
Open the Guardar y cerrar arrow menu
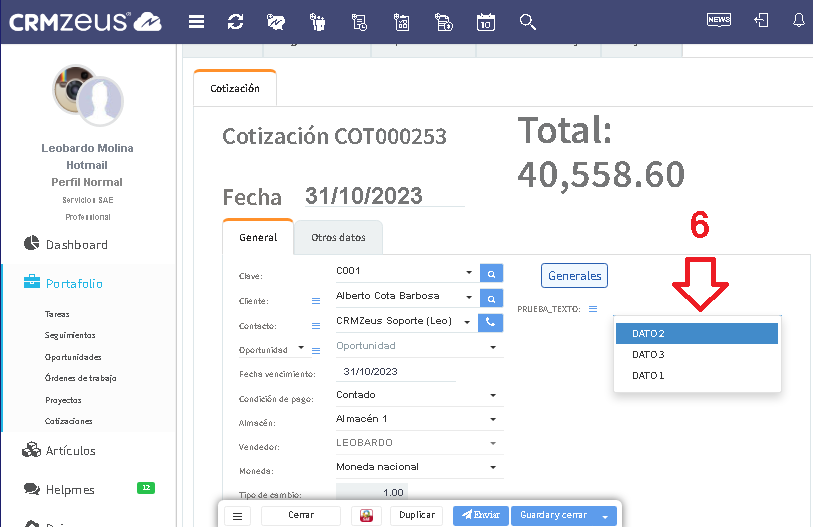[604, 516]
